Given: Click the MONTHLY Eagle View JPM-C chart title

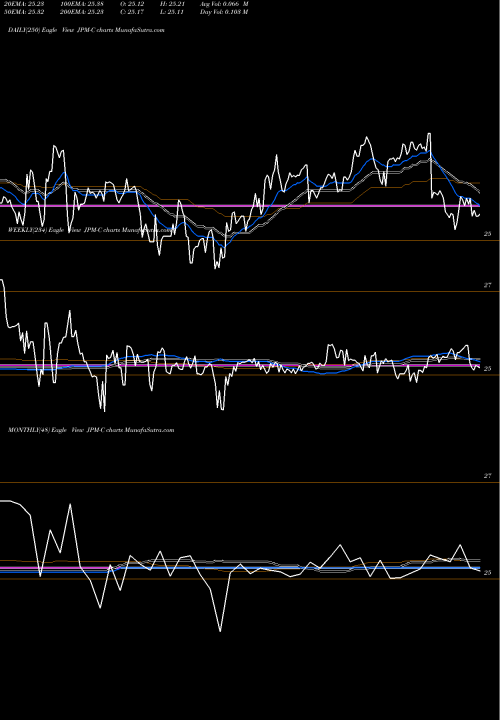Looking at the screenshot, I should [91, 430].
